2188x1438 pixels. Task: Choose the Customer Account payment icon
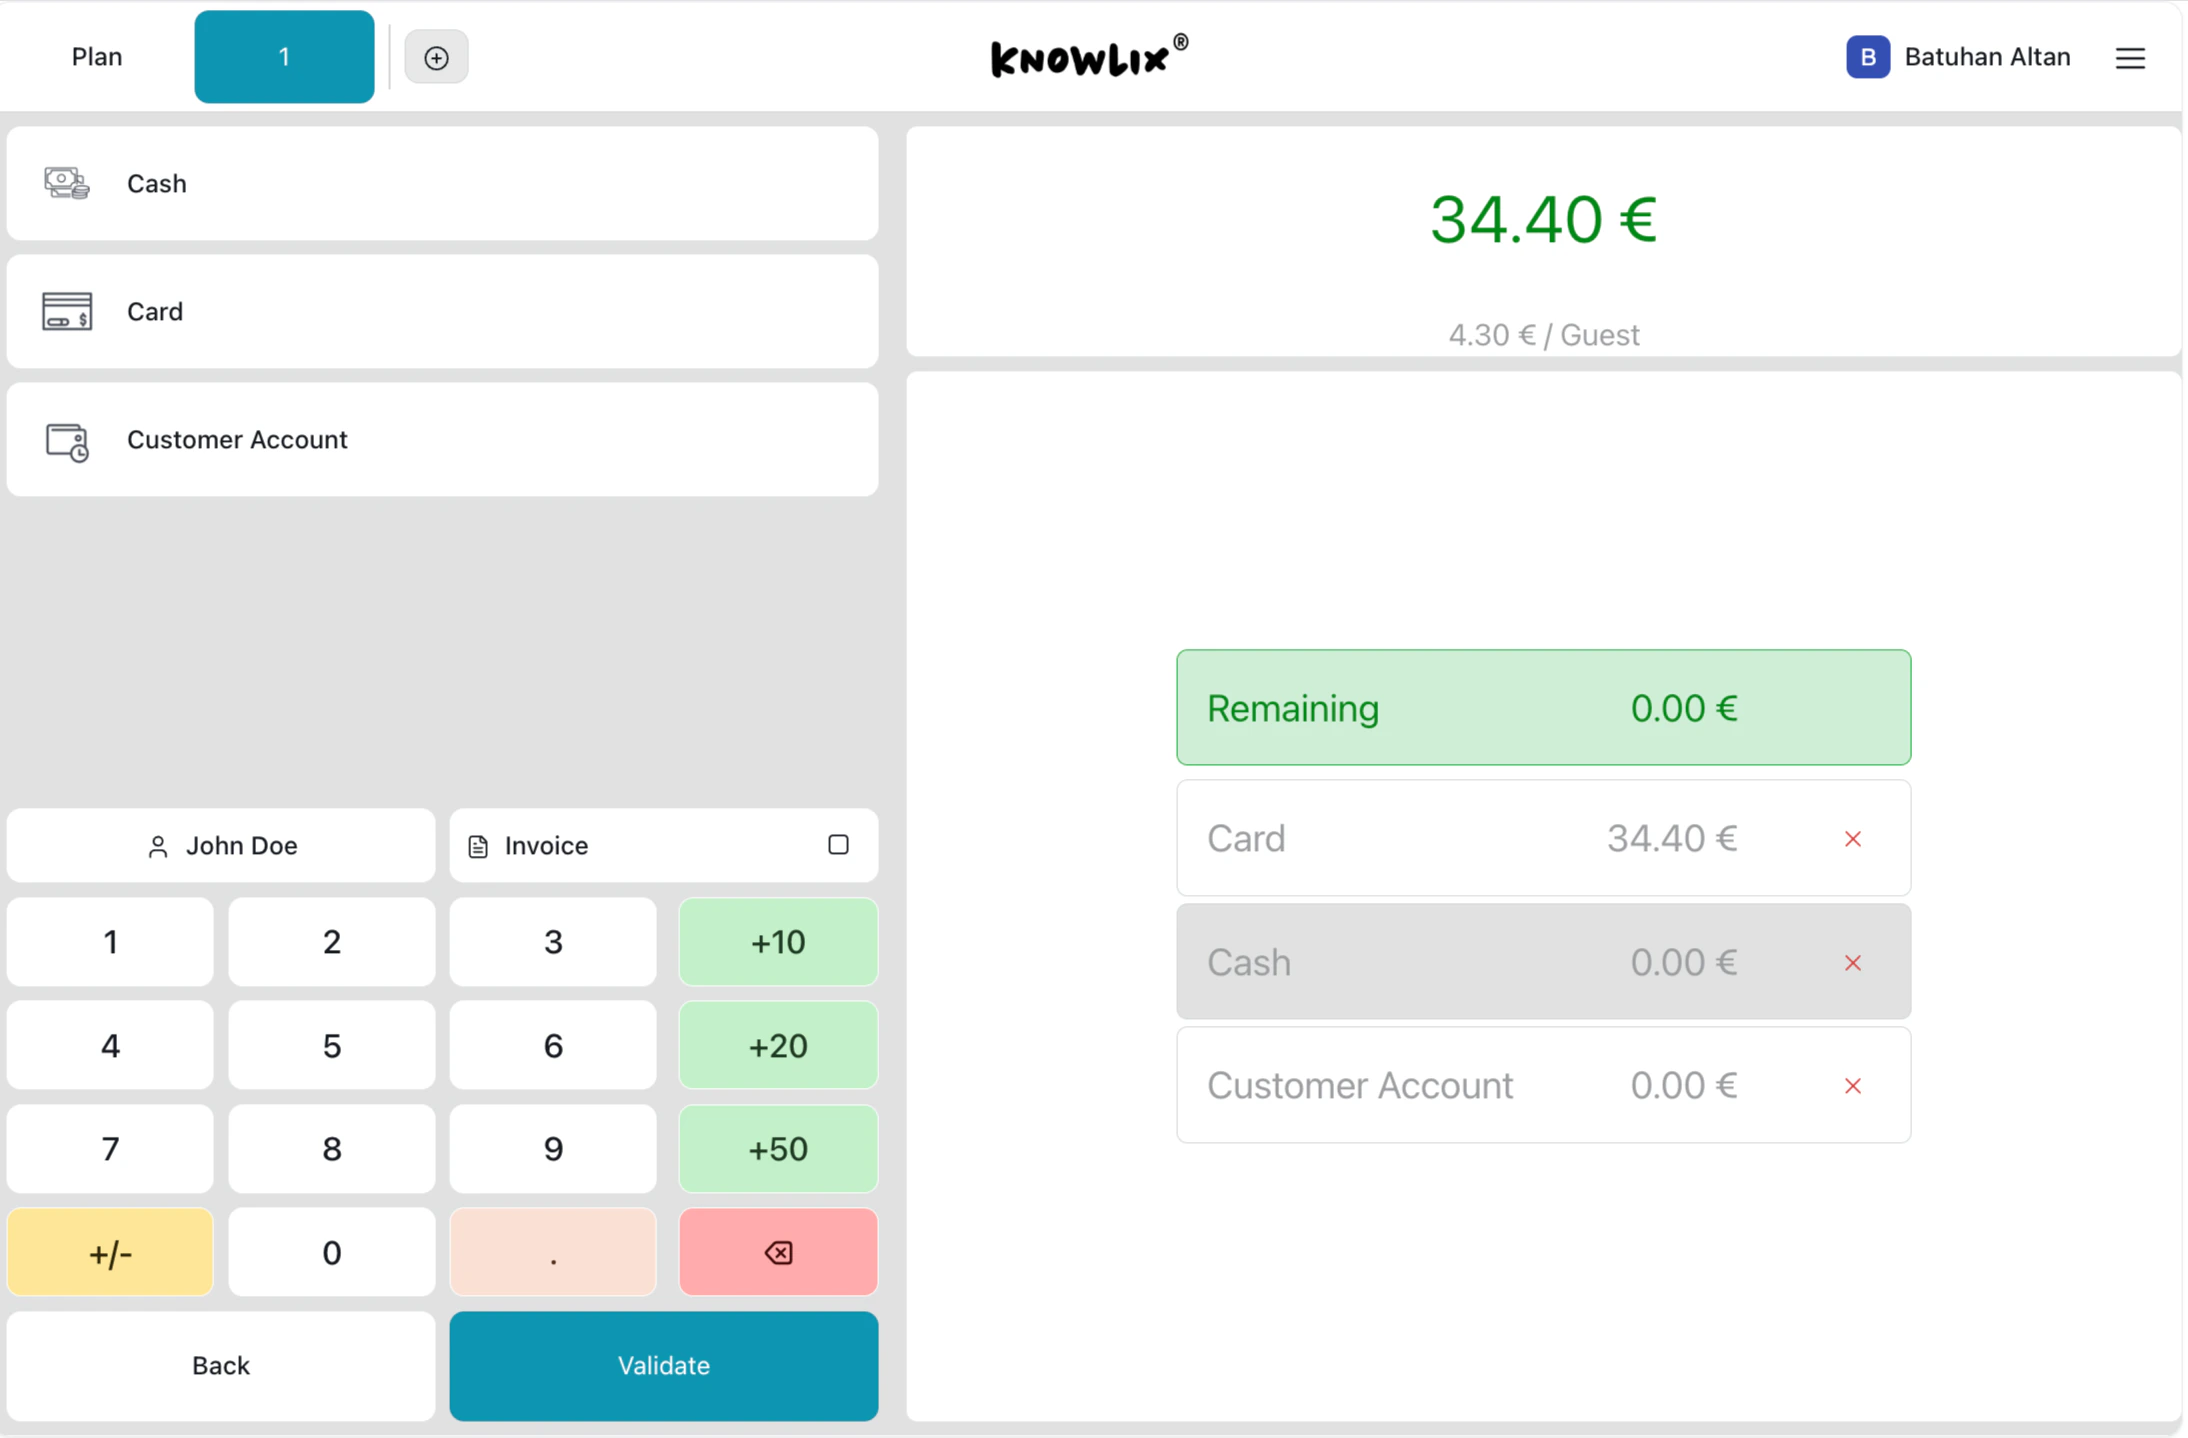point(64,439)
